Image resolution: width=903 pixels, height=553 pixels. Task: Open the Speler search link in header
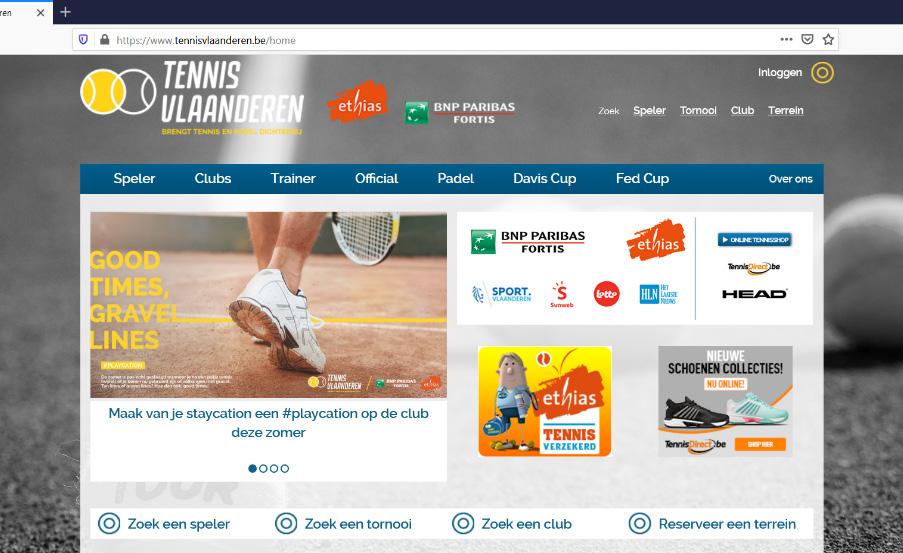point(649,110)
